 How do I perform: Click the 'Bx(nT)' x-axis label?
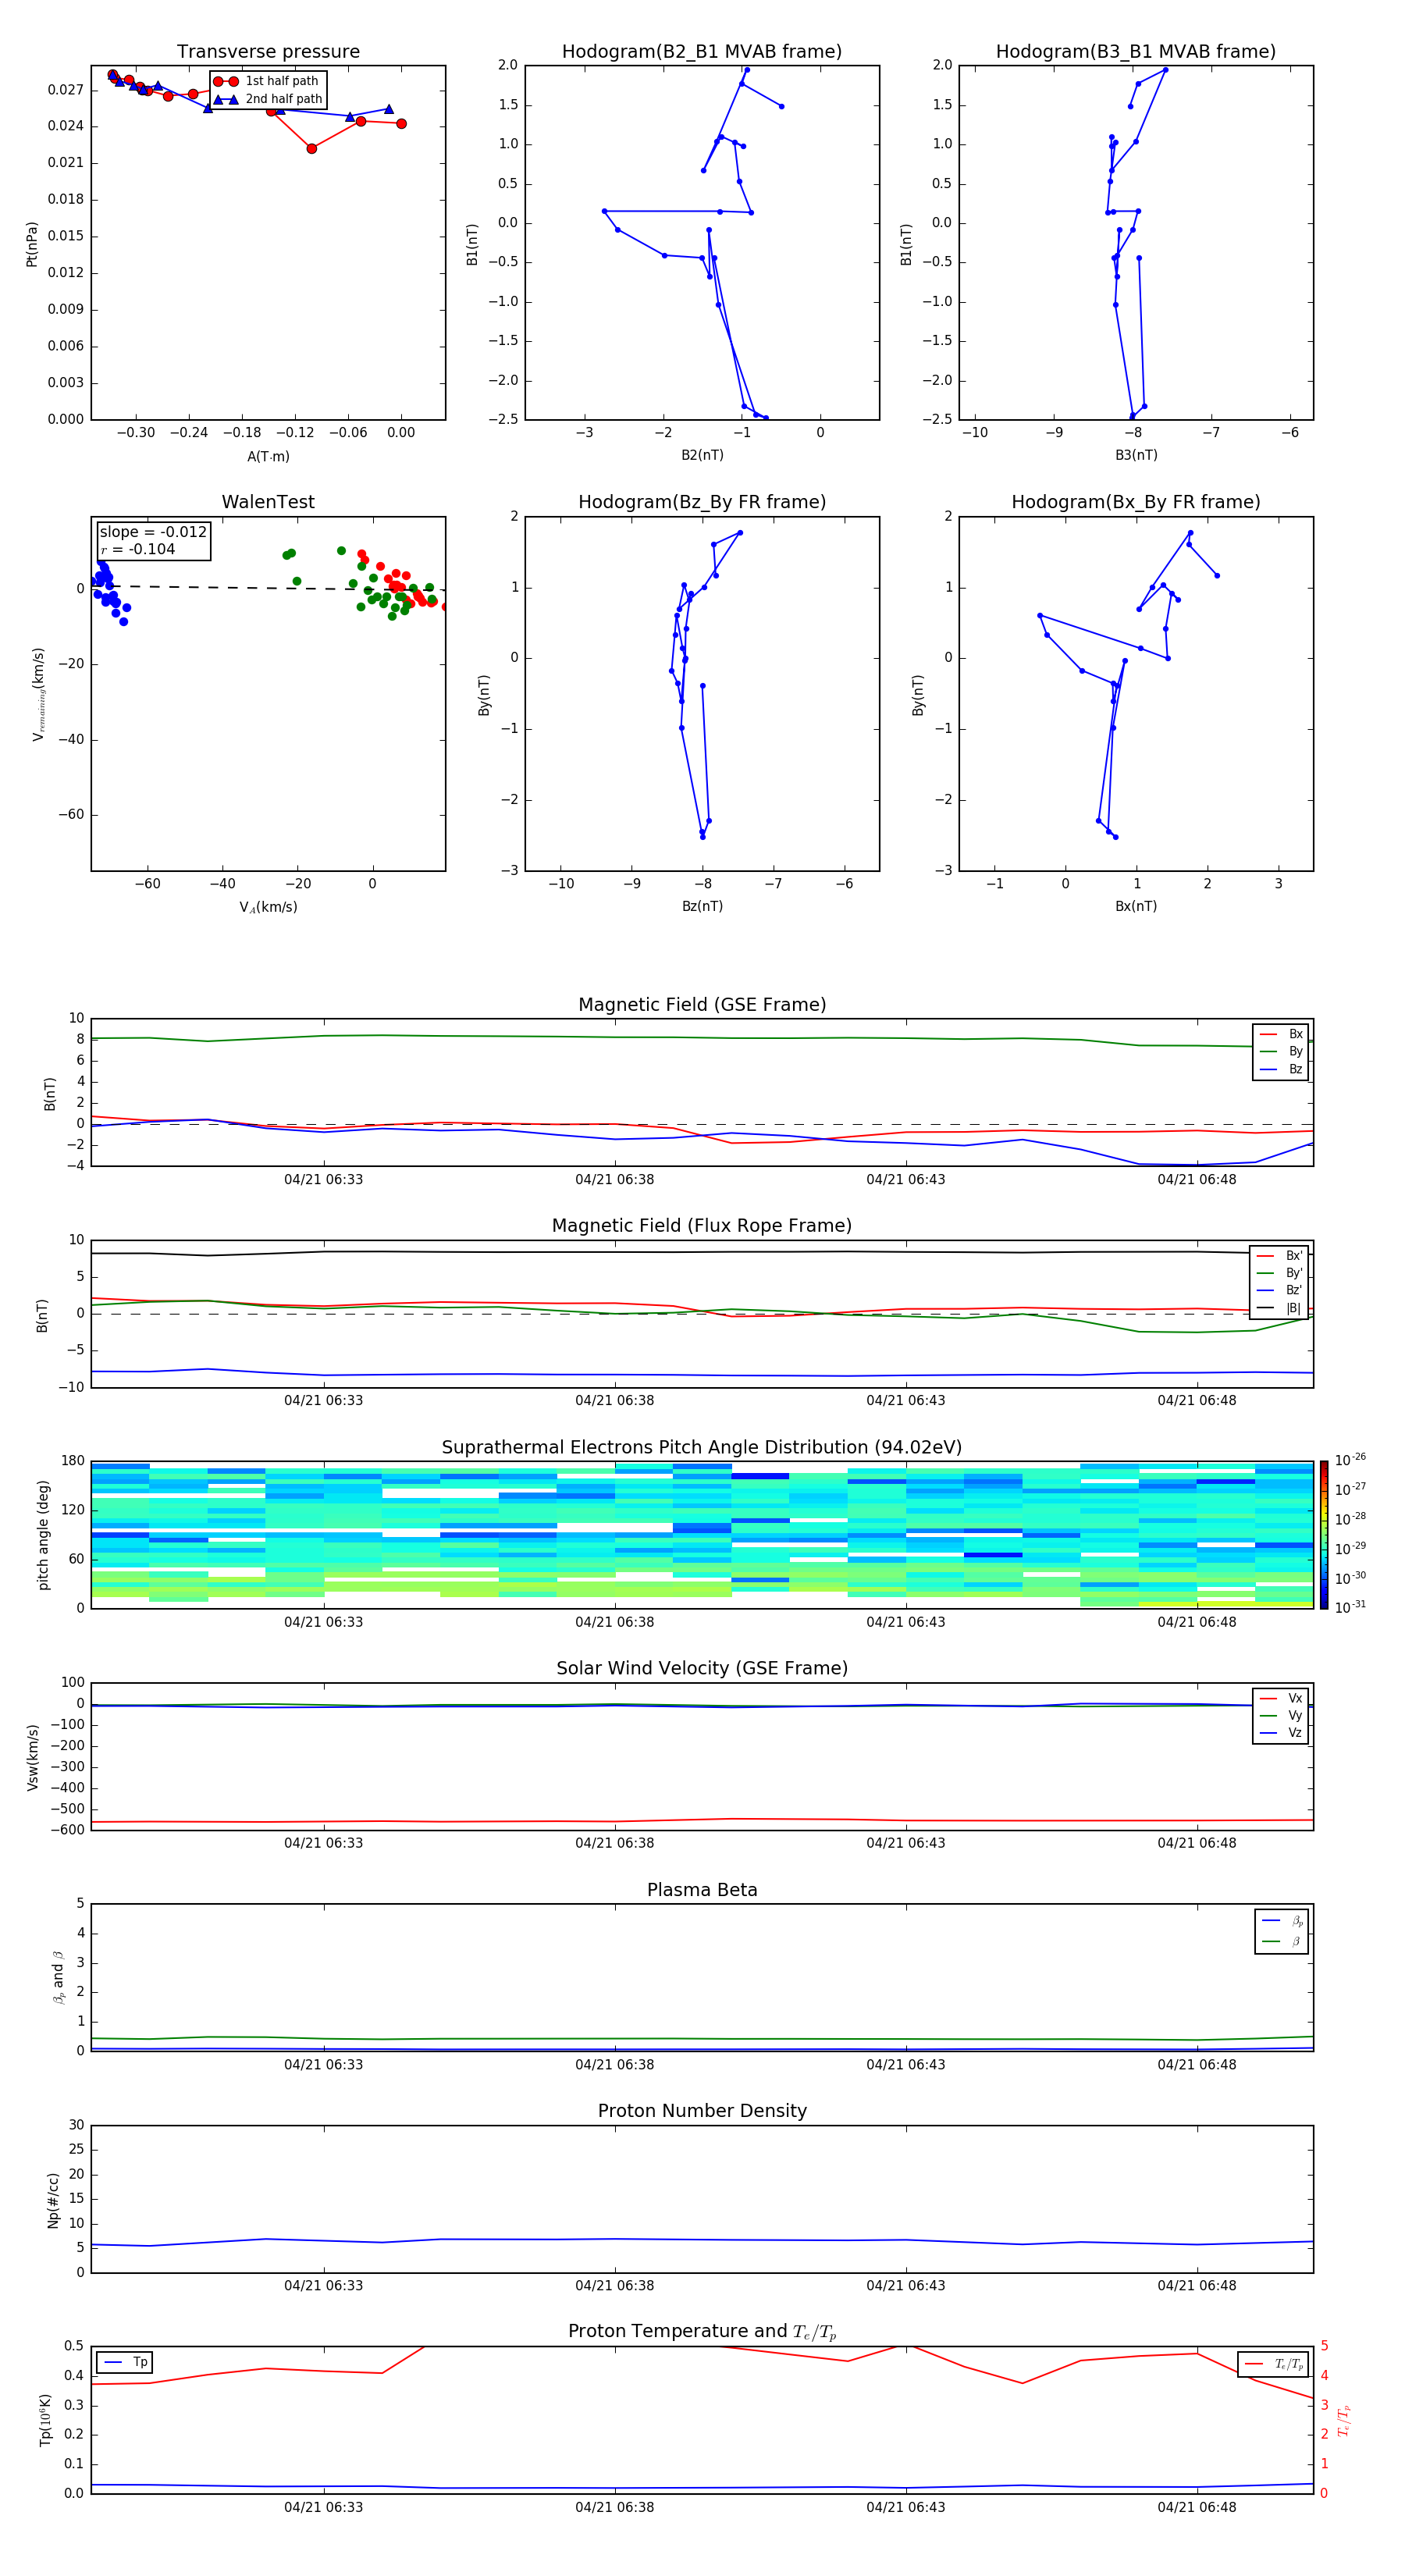click(1136, 906)
